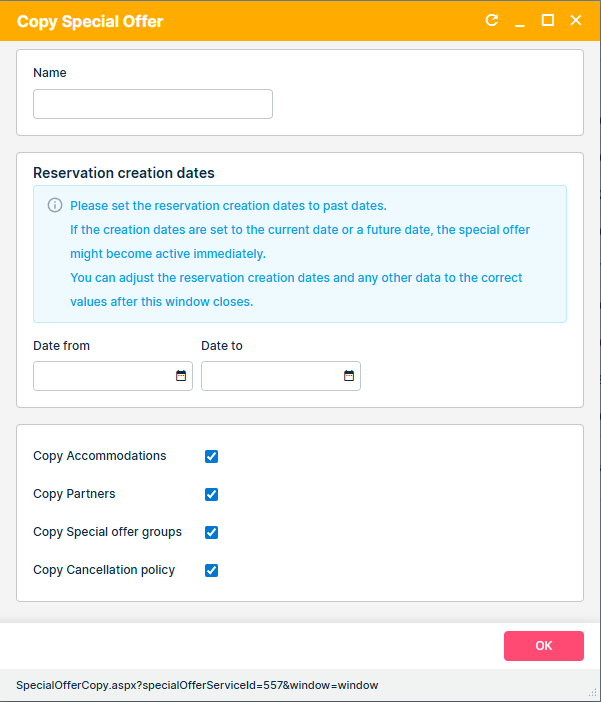Image resolution: width=601 pixels, height=702 pixels.
Task: Untick the Copy Cancellation policy checkbox
Action: point(211,571)
